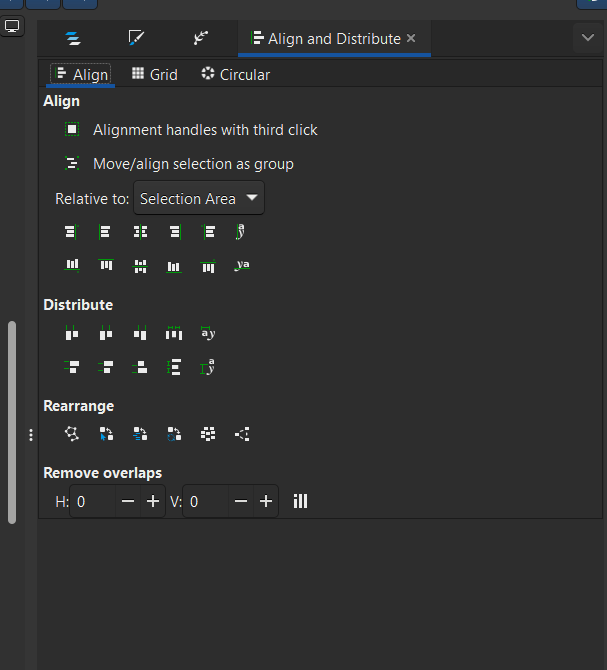The width and height of the screenshot is (607, 670).
Task: Click the exchange positions by selection order icon
Action: click(x=106, y=434)
